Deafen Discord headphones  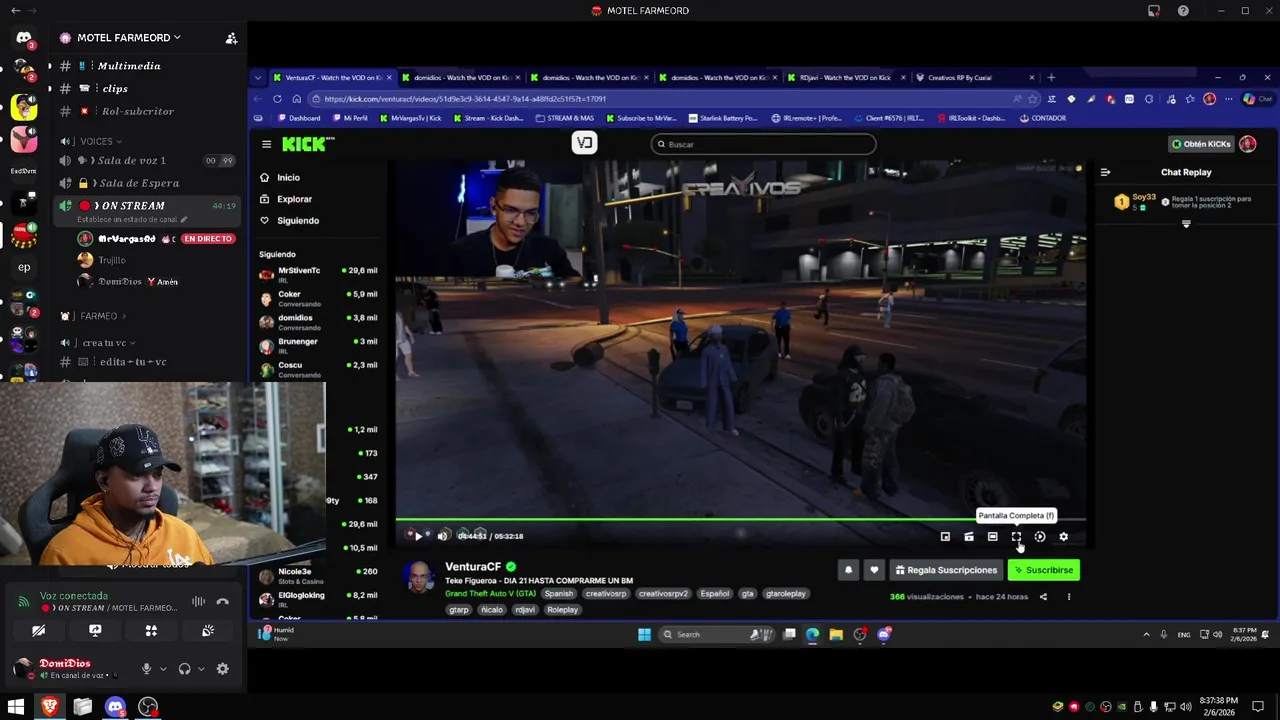tap(184, 669)
